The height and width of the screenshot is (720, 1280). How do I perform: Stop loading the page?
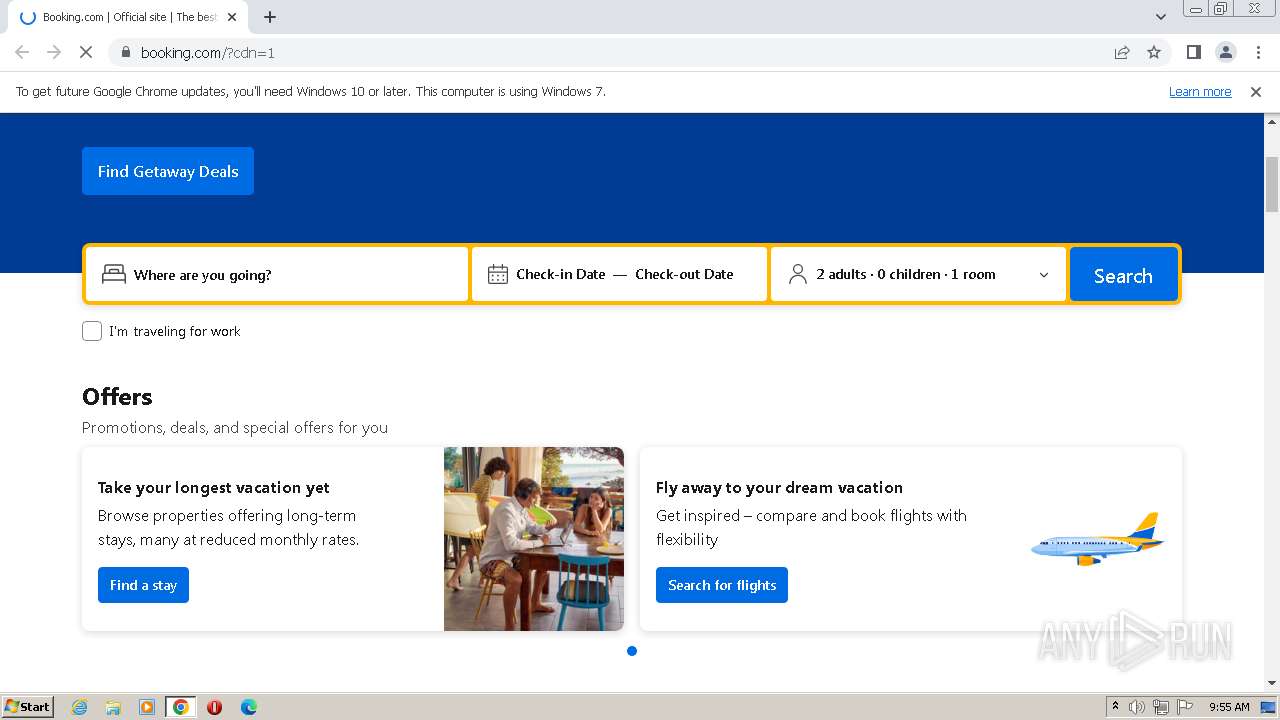click(x=86, y=52)
